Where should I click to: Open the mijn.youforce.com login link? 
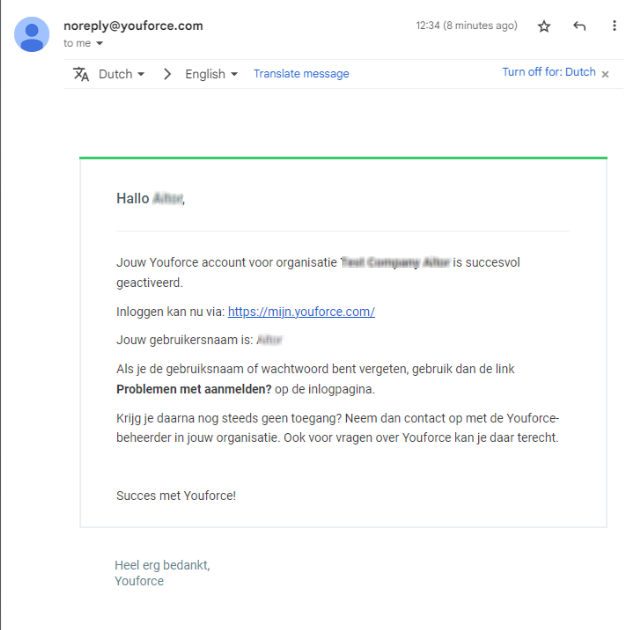tap(301, 312)
